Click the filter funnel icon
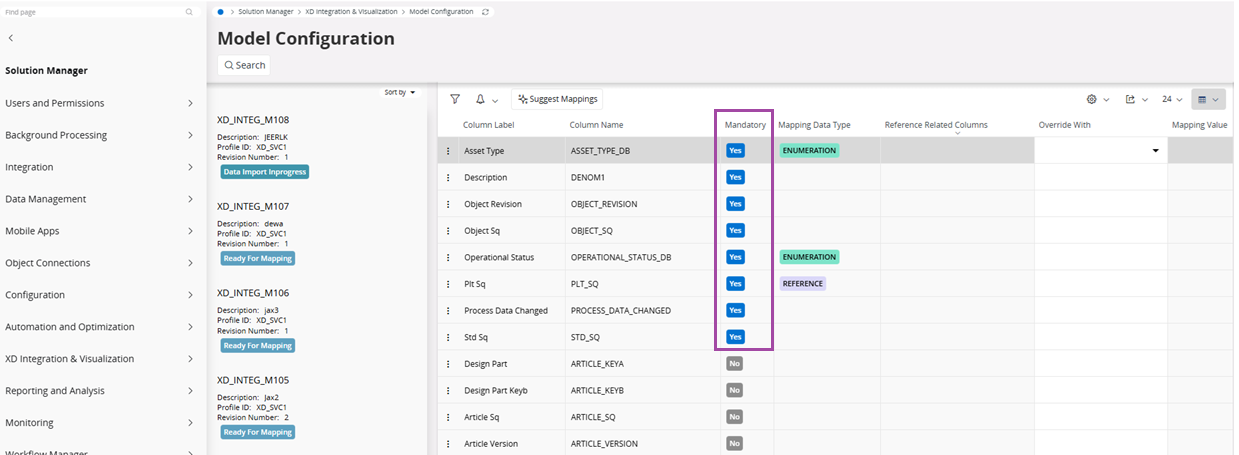This screenshot has width=1239, height=455. (455, 99)
